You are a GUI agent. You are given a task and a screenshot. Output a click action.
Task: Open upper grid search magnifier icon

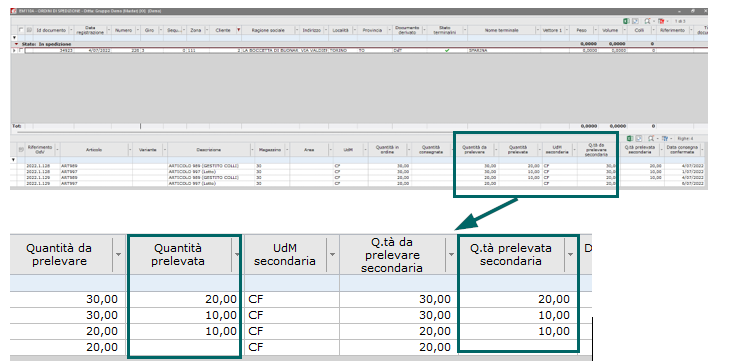tap(647, 21)
